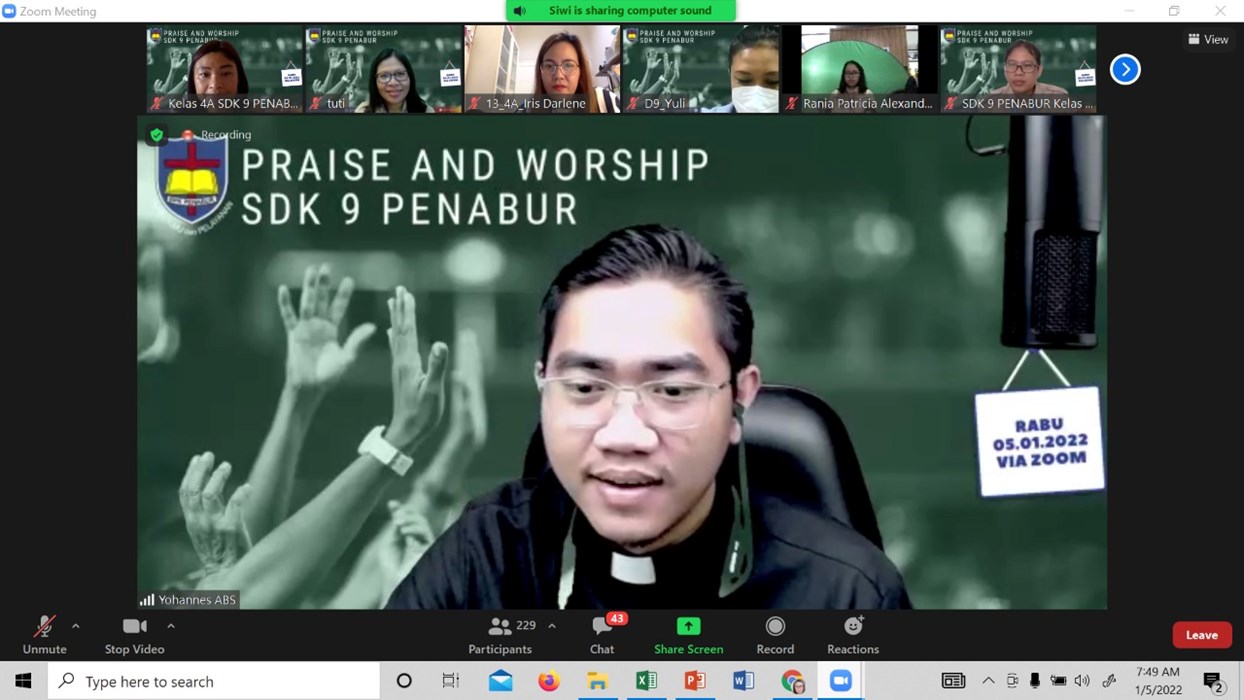Click the green encryption shield icon
Screen dimensions: 1244x700
[x=156, y=134]
